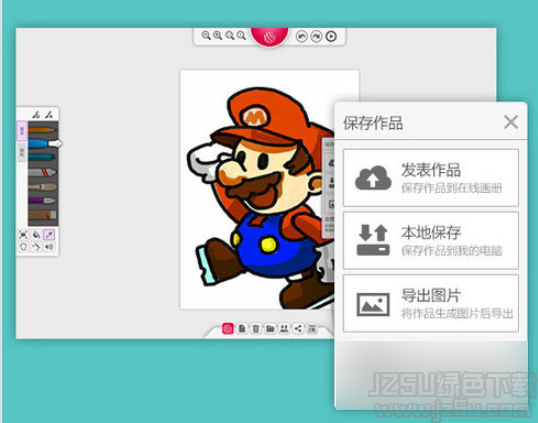Click the cloud upload icon
The image size is (538, 423).
373,178
